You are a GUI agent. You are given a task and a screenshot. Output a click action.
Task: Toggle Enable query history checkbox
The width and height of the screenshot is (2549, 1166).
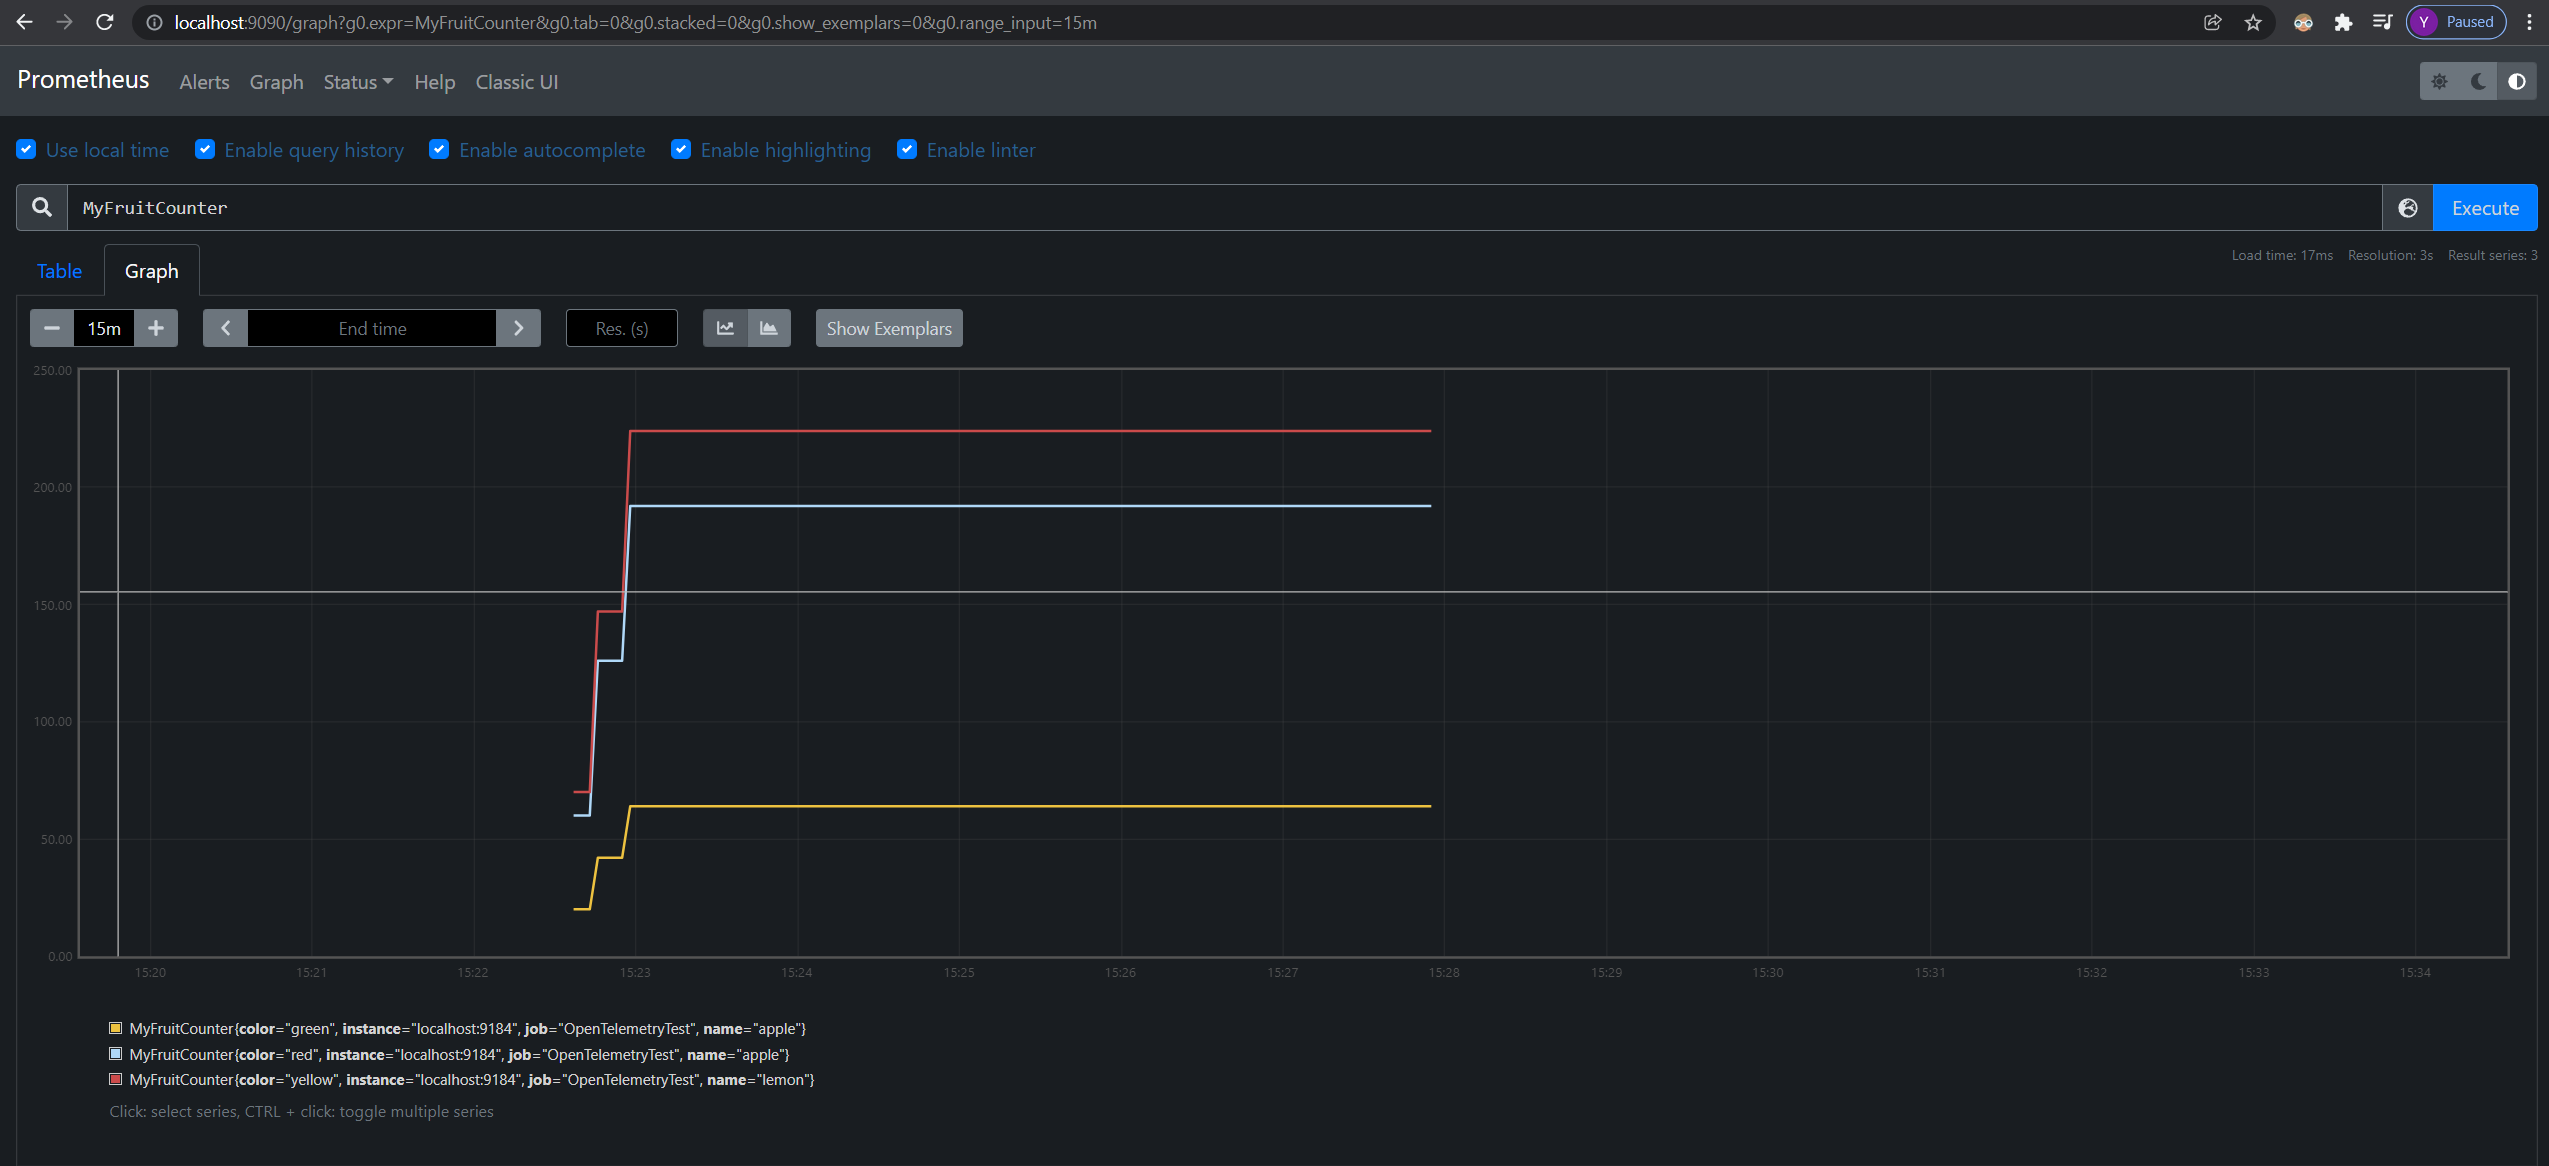coord(205,149)
